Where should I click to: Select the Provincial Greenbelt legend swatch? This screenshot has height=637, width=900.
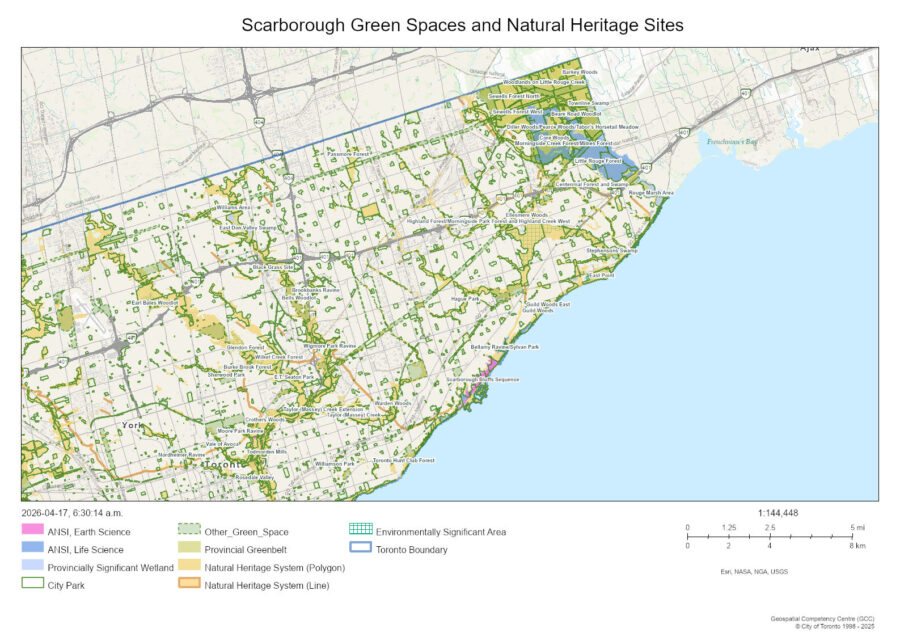(189, 549)
